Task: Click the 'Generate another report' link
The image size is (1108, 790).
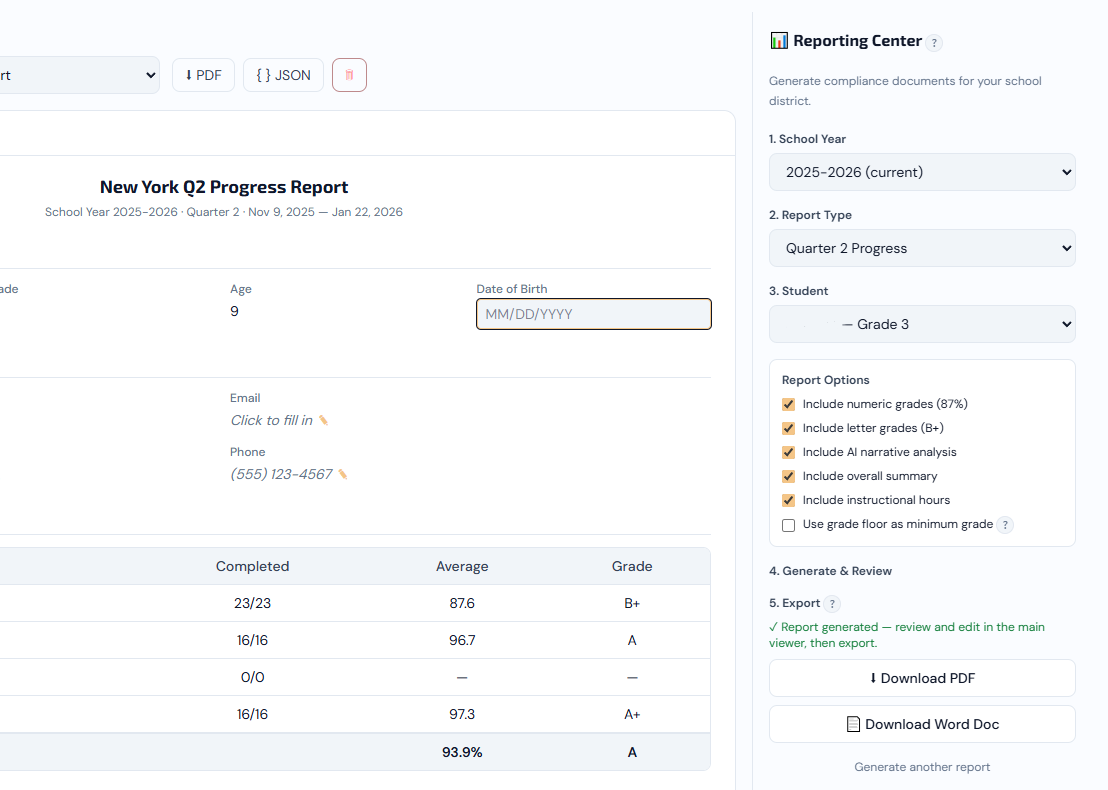Action: tap(921, 766)
